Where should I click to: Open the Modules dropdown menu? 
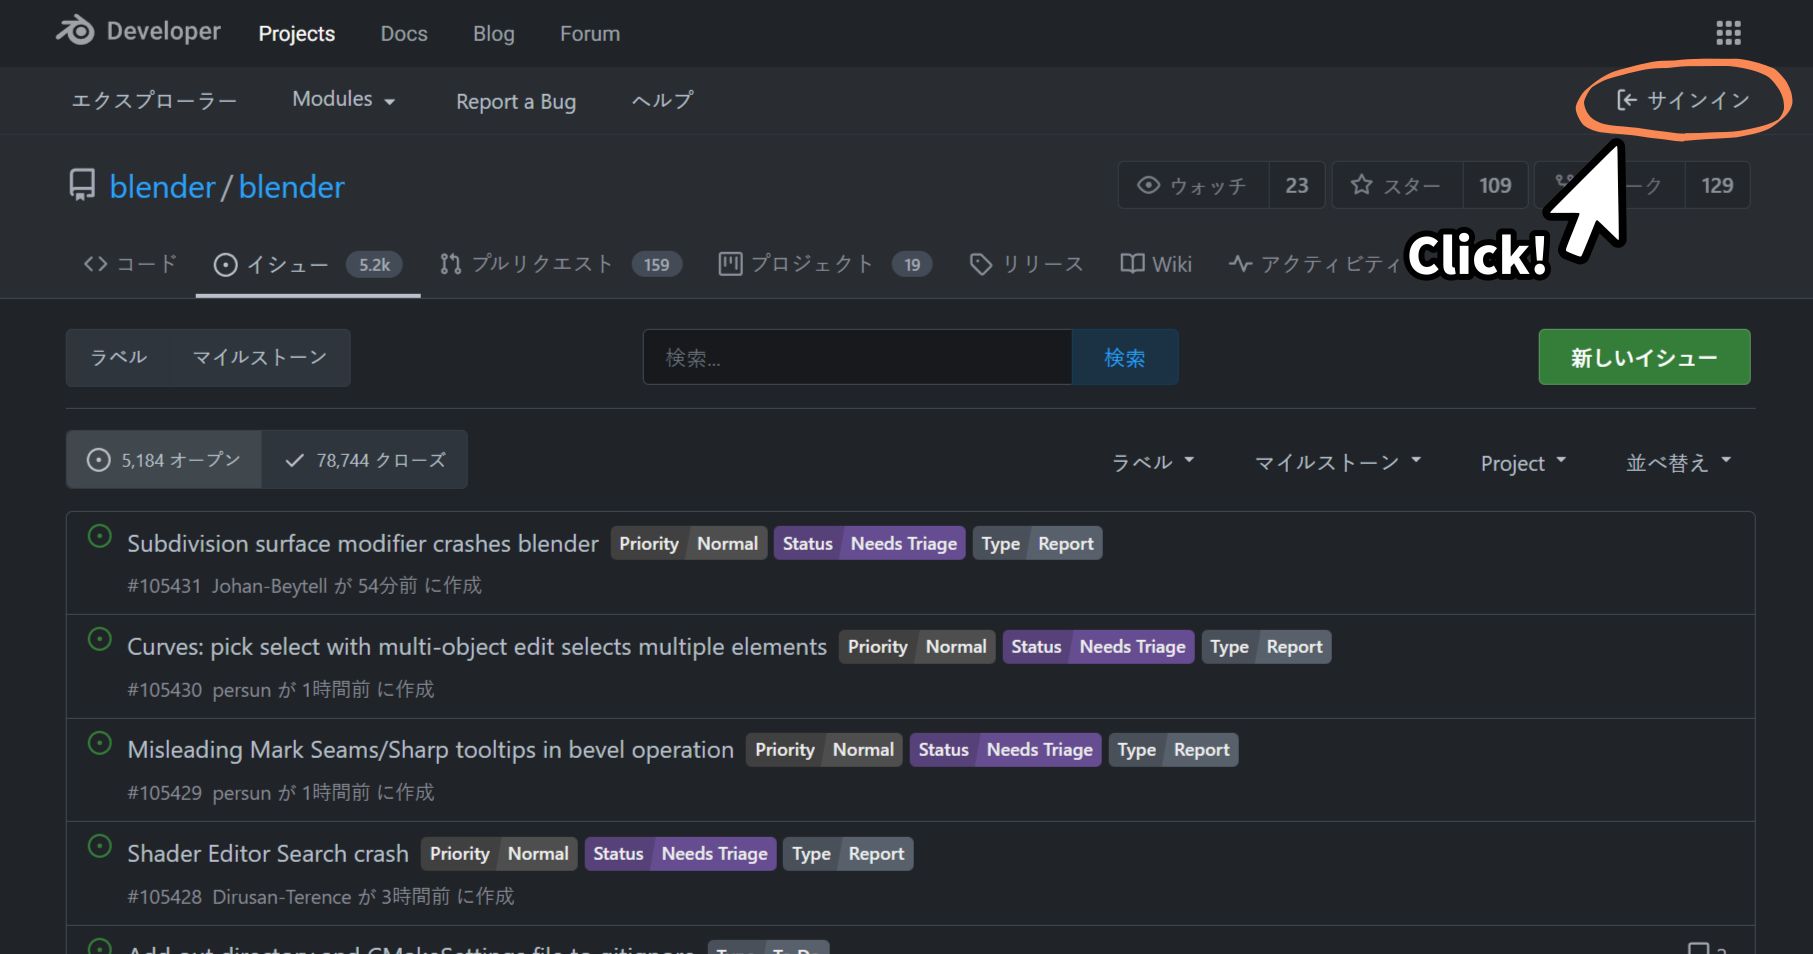coord(343,99)
